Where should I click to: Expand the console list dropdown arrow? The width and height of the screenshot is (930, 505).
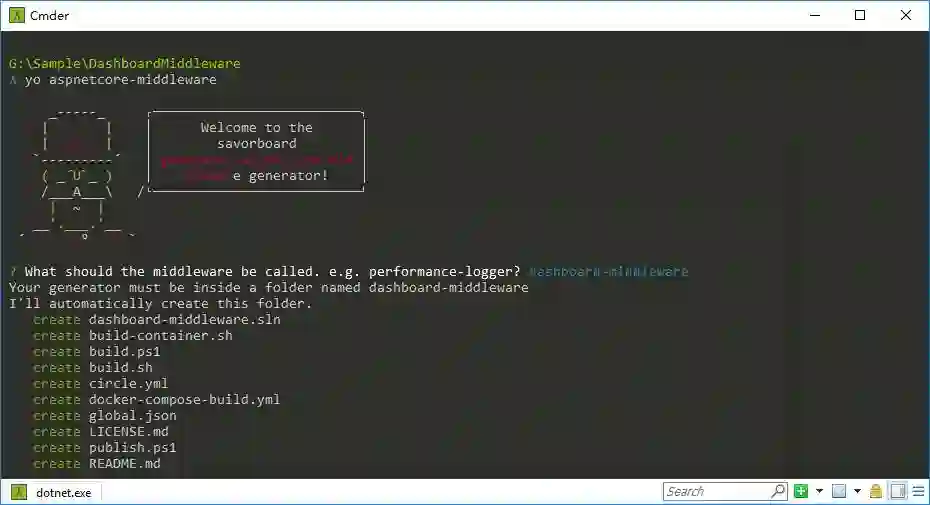[857, 491]
